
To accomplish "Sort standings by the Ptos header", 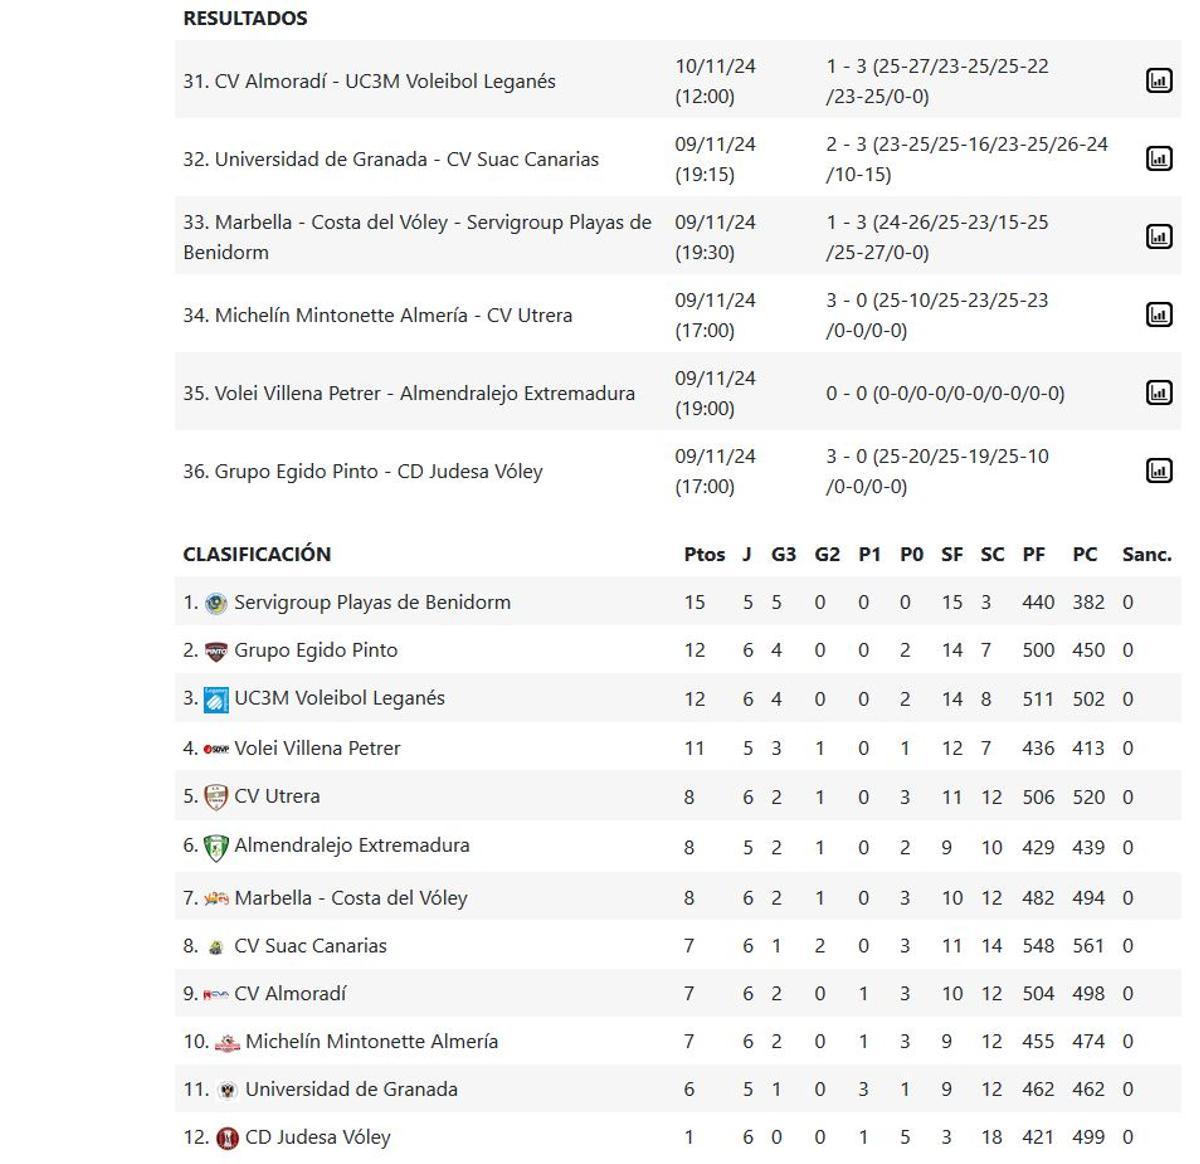I will pyautogui.click(x=706, y=554).
